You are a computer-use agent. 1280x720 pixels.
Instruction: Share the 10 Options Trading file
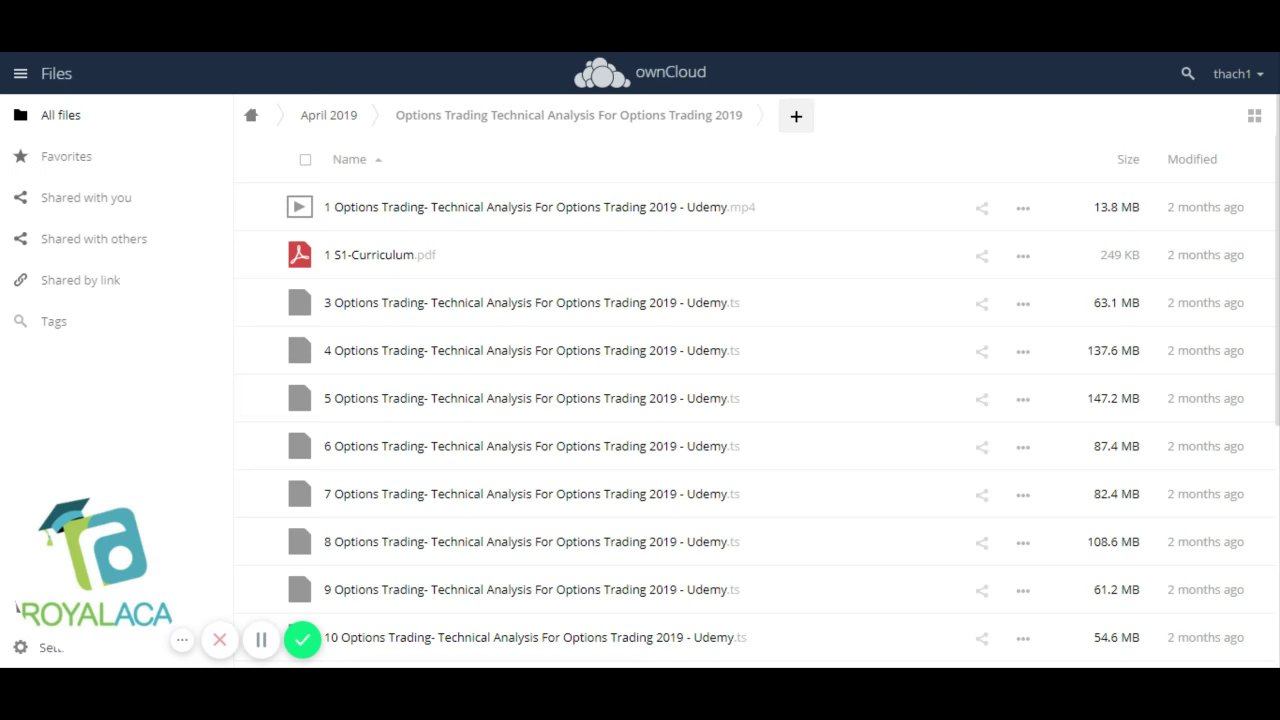tap(982, 638)
